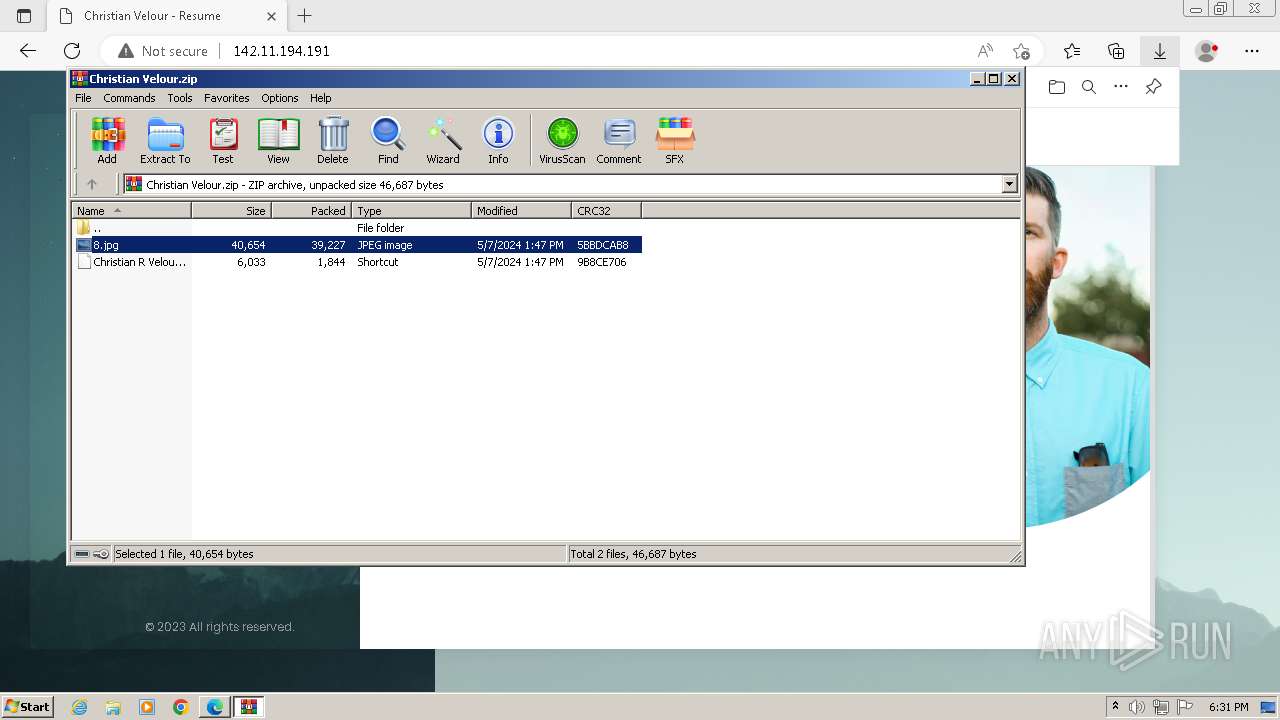Click the Extract To toolbar icon
The width and height of the screenshot is (1280, 720).
pyautogui.click(x=165, y=140)
